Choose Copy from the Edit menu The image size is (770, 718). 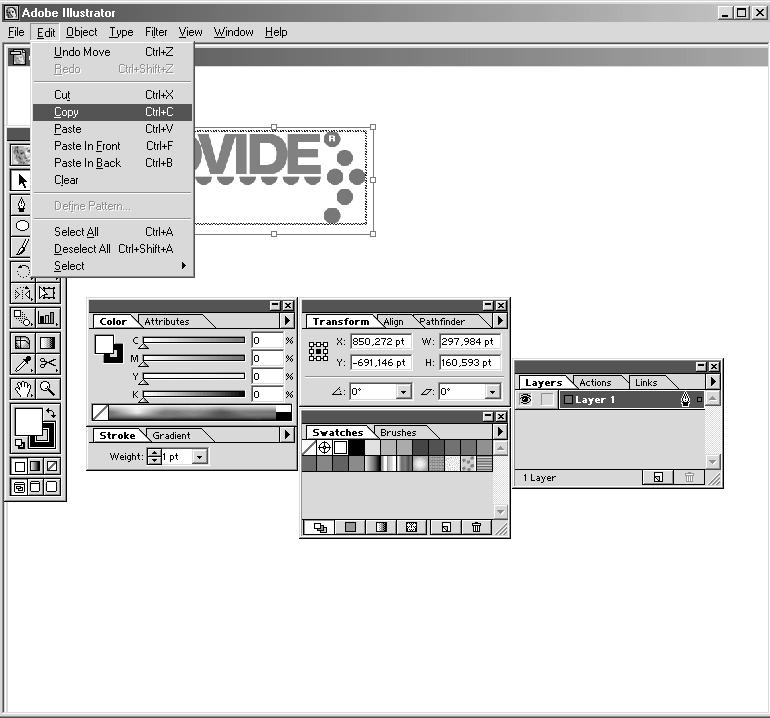coord(113,112)
